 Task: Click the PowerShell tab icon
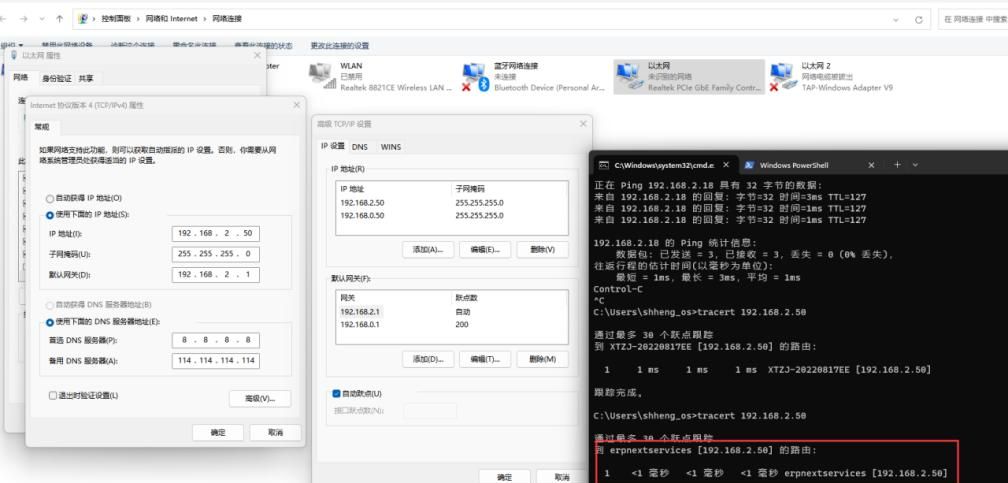(749, 165)
